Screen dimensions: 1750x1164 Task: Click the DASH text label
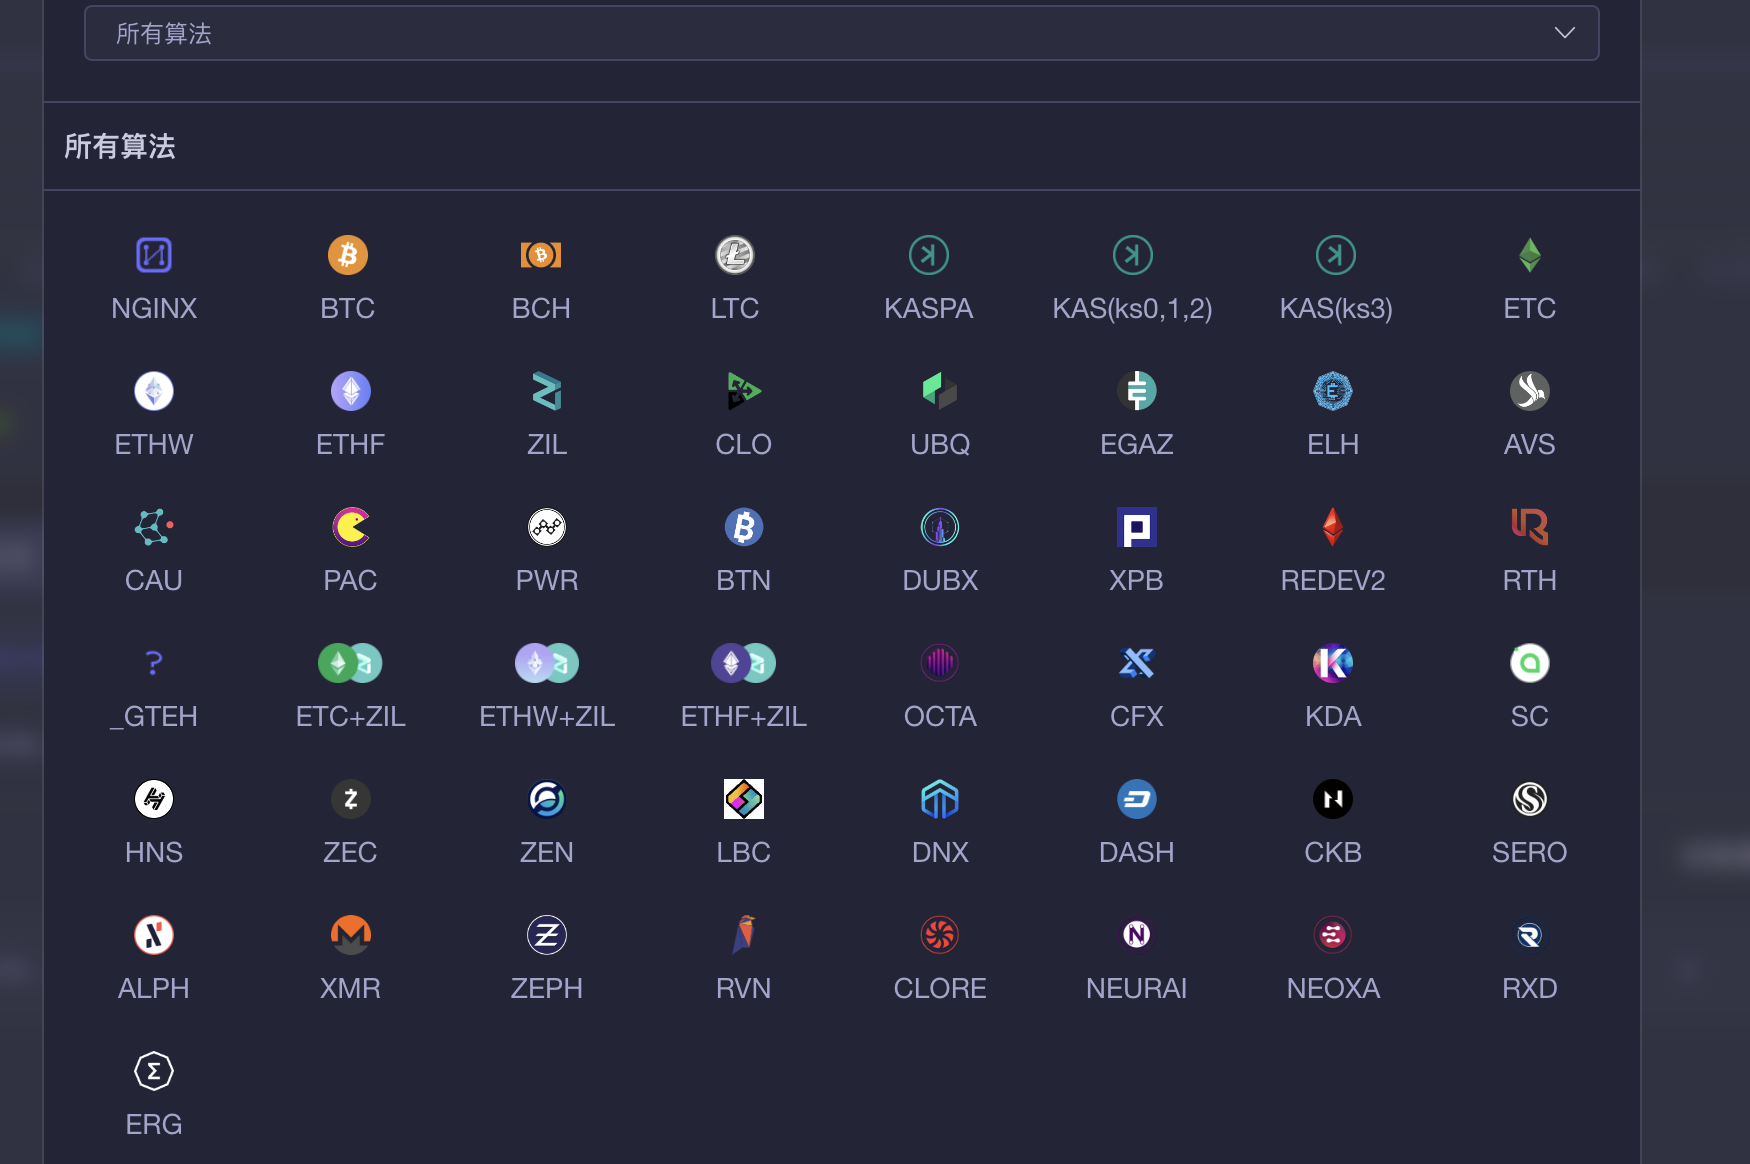click(1137, 852)
